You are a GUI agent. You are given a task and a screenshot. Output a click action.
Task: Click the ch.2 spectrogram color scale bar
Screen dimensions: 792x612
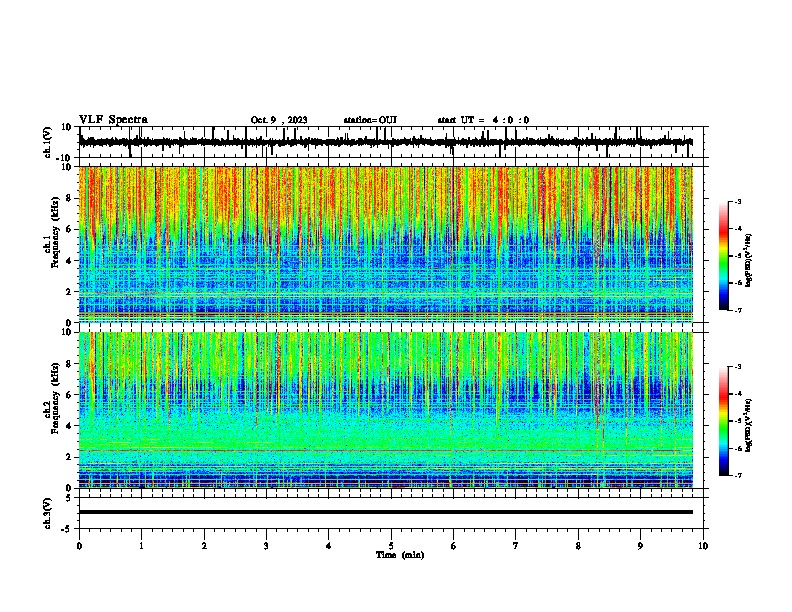click(723, 421)
